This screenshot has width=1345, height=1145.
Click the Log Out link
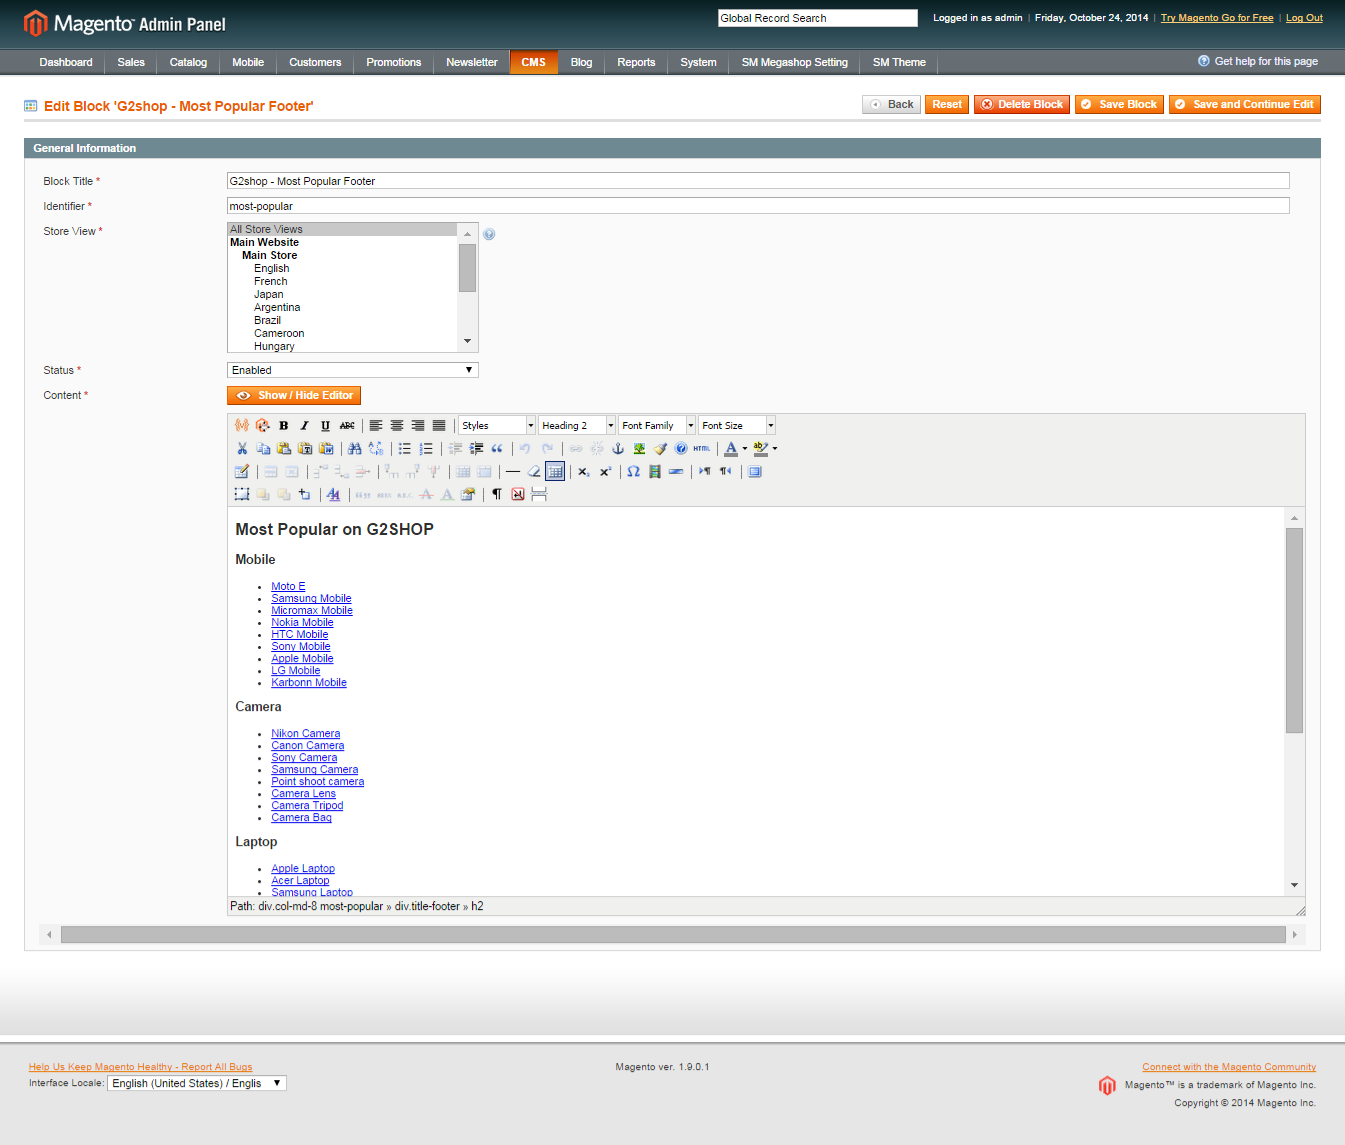[1304, 18]
